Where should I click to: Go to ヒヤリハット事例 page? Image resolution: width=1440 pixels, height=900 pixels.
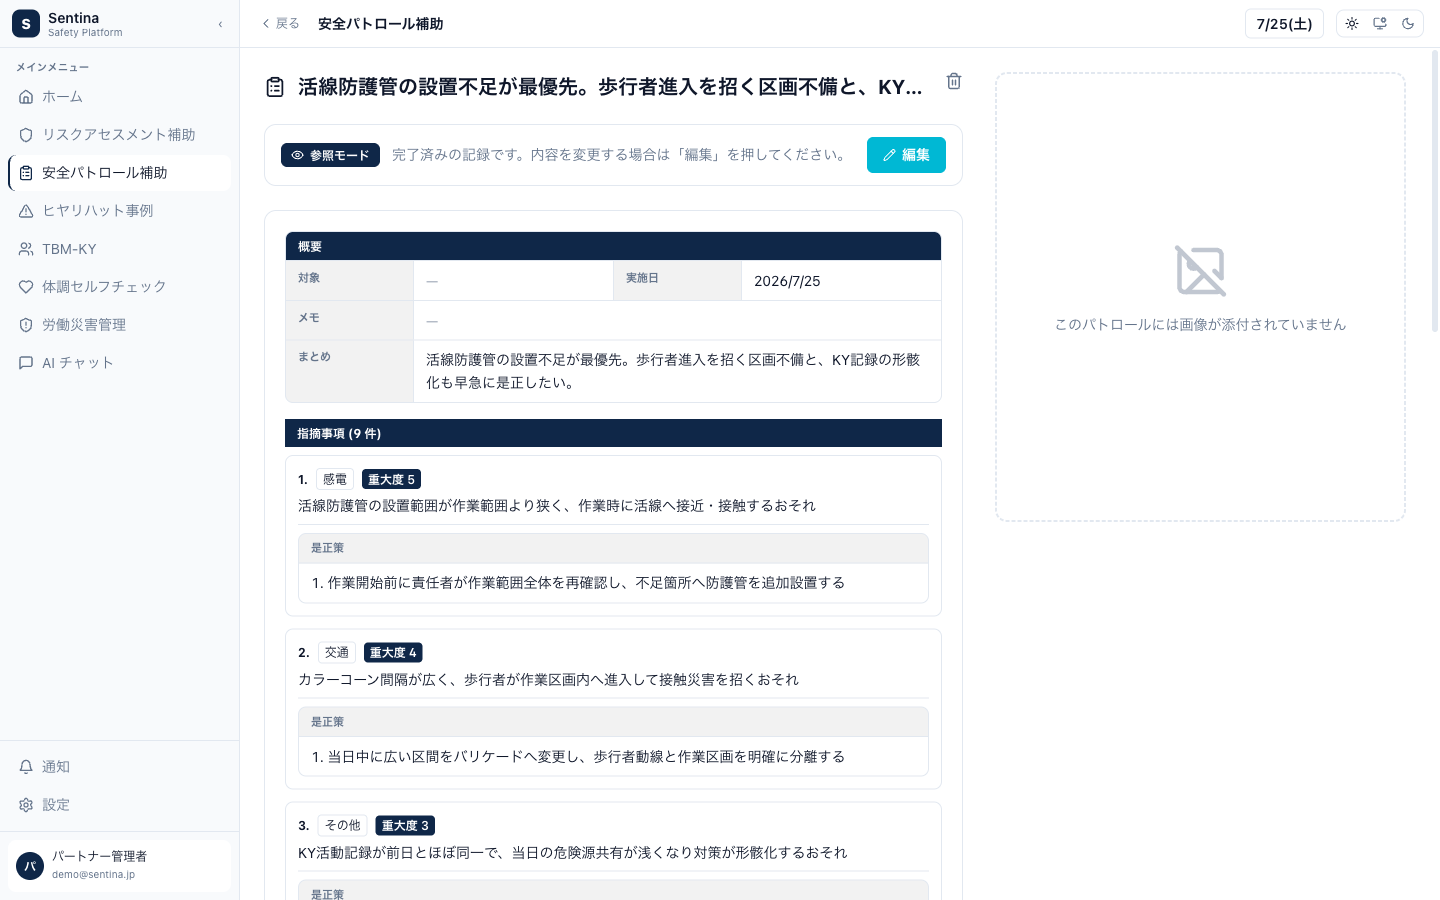(x=119, y=211)
